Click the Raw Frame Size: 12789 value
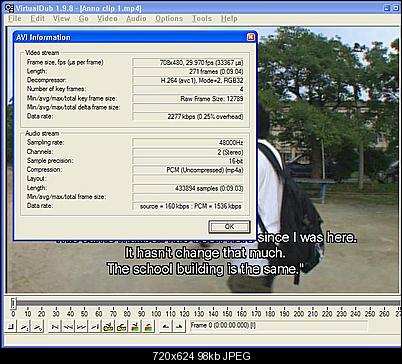402x364 pixels. (188, 99)
